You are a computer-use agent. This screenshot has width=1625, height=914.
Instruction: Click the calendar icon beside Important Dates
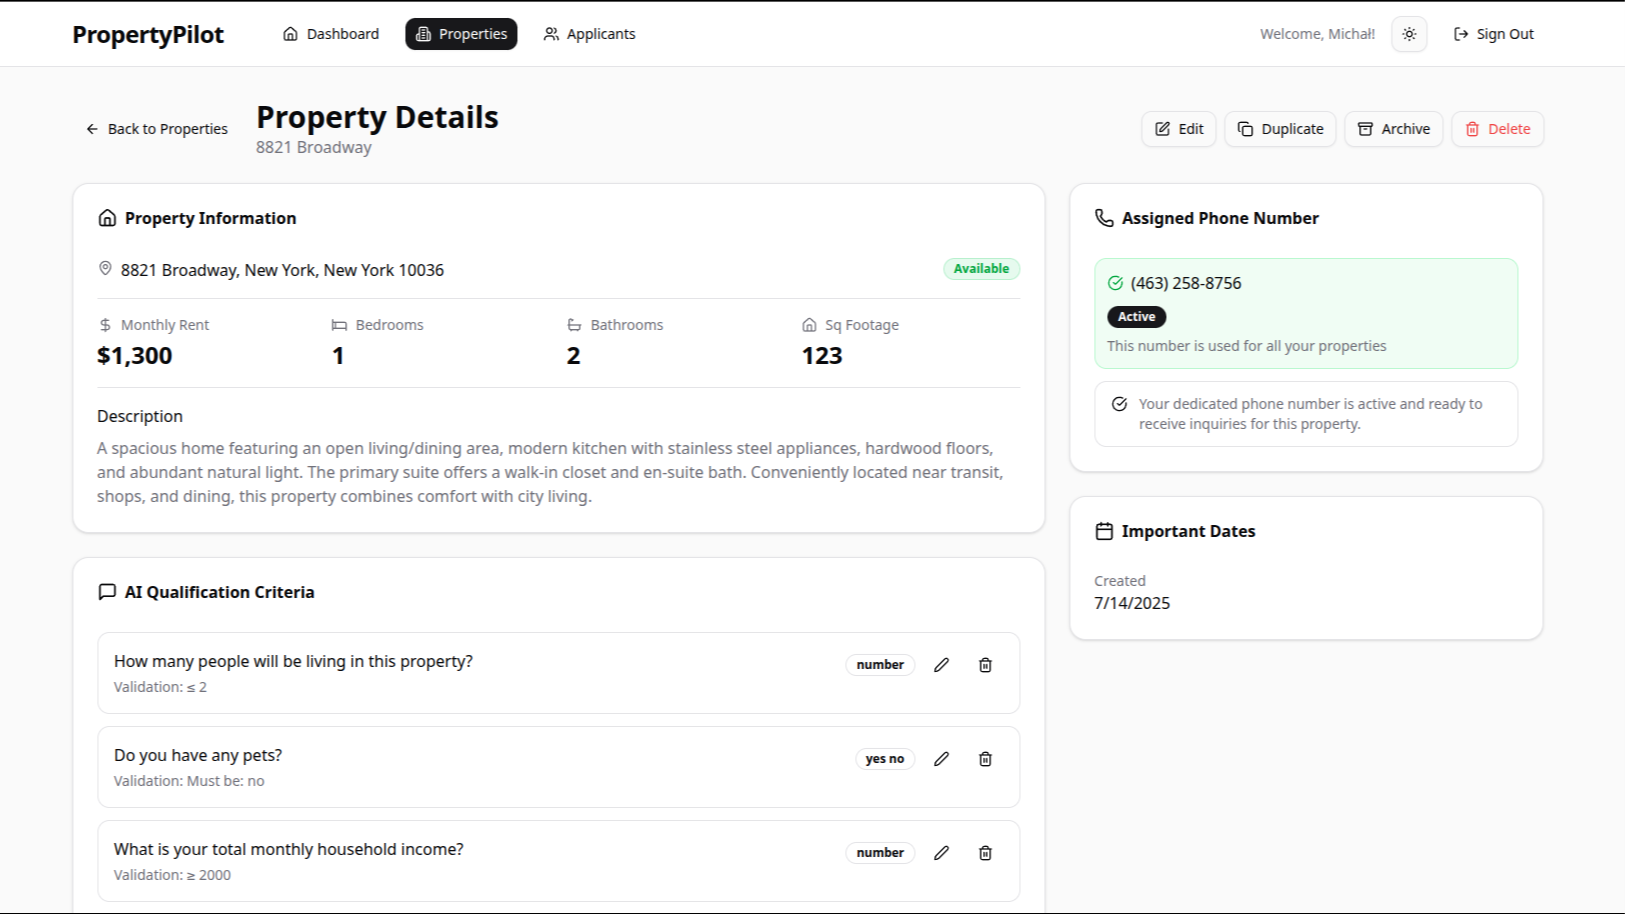pos(1104,530)
